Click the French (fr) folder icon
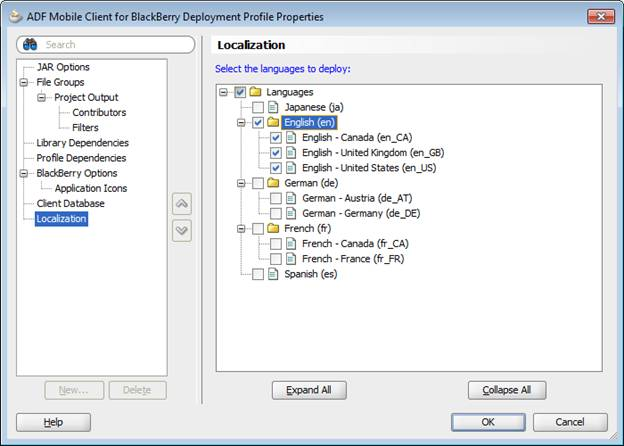Image resolution: width=624 pixels, height=446 pixels. click(273, 228)
